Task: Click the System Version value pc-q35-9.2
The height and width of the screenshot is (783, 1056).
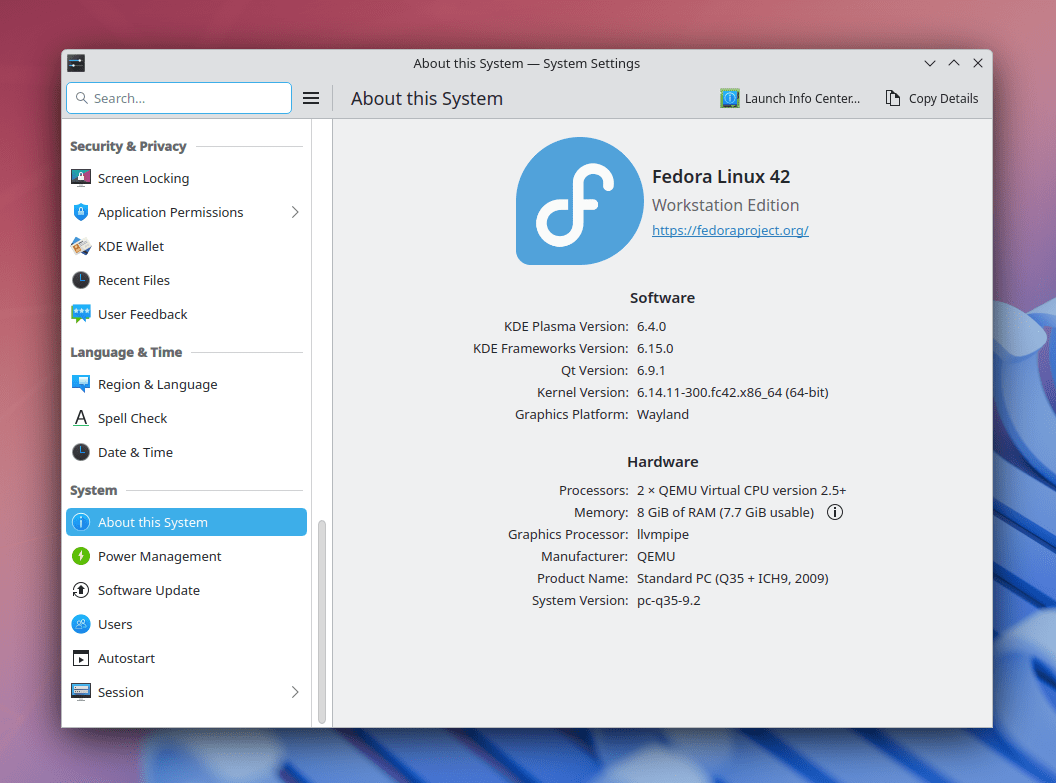Action: point(669,601)
